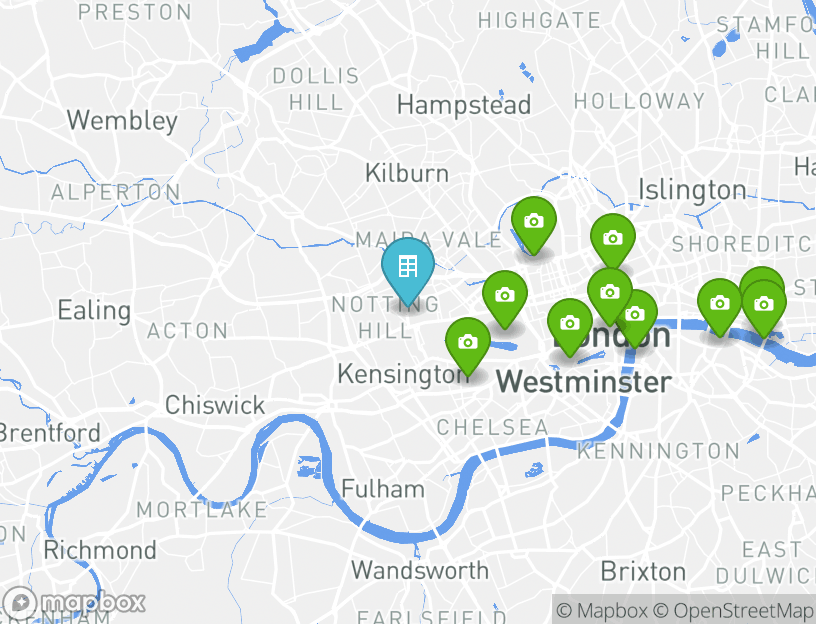Open the © Mapbox attribution link
The height and width of the screenshot is (624, 816).
[602, 610]
